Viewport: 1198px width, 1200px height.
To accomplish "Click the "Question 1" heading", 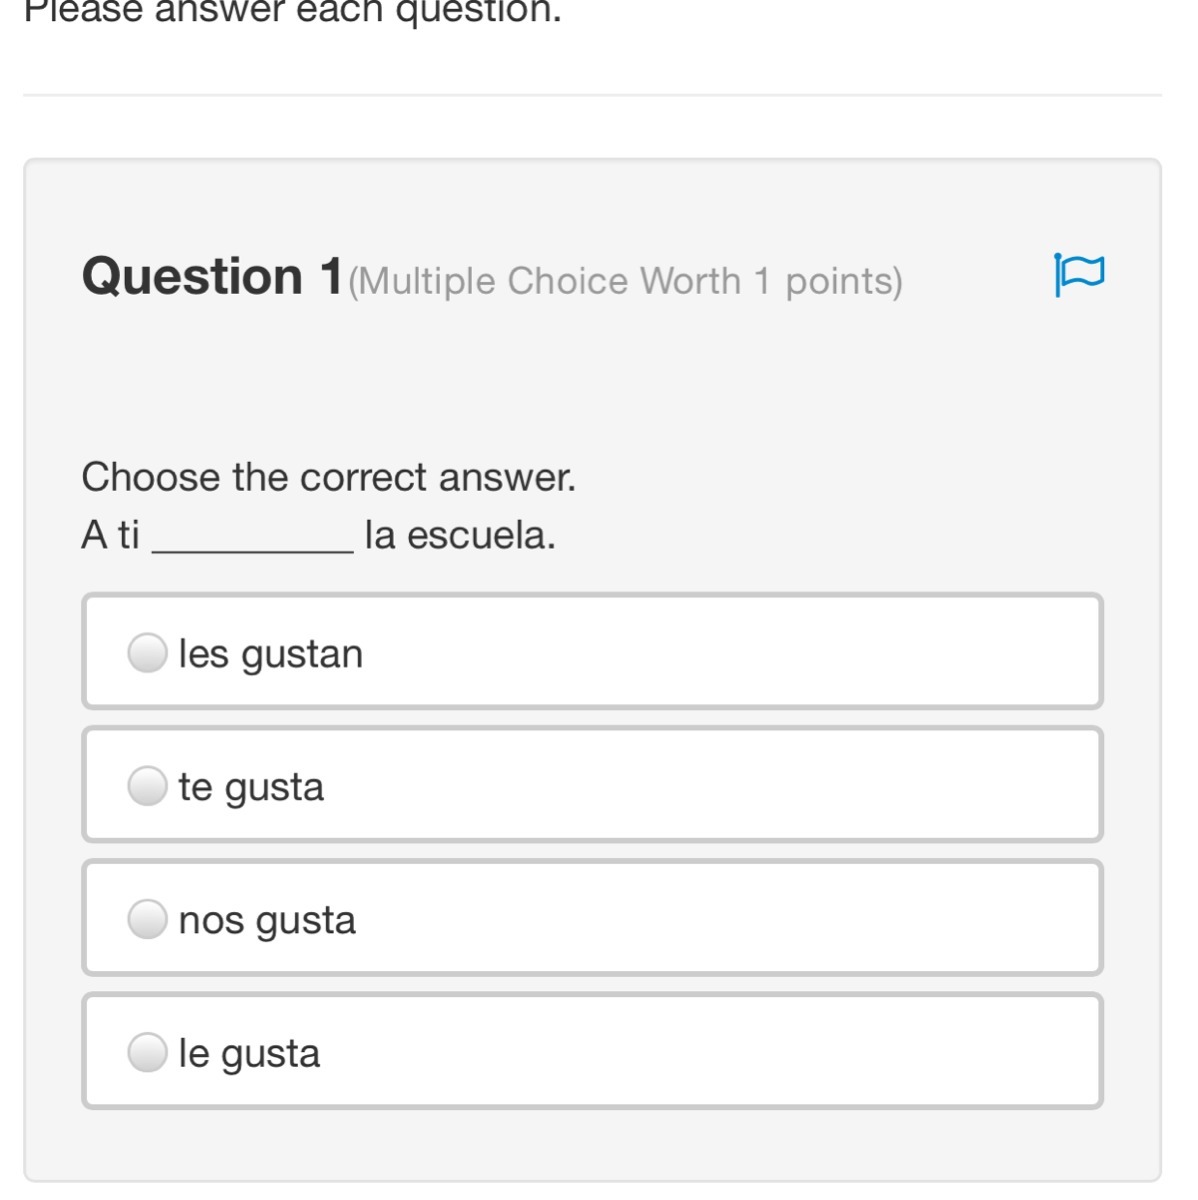I will [x=212, y=276].
